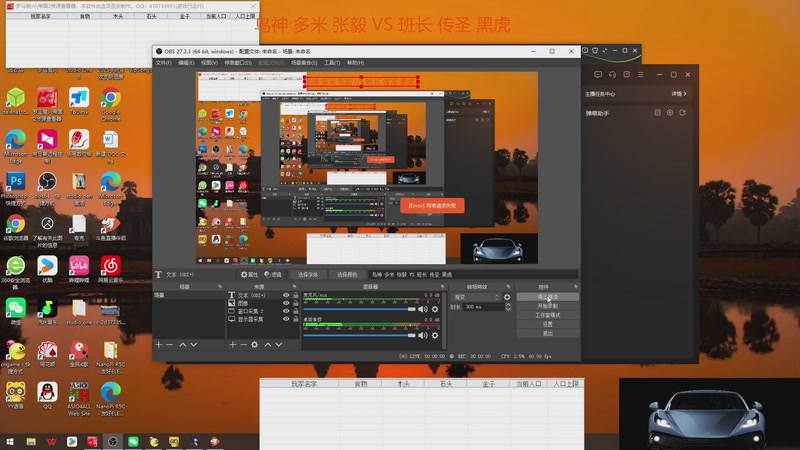Click Start Recording button in Controls
Viewport: 800px width, 450px height.
(x=547, y=306)
